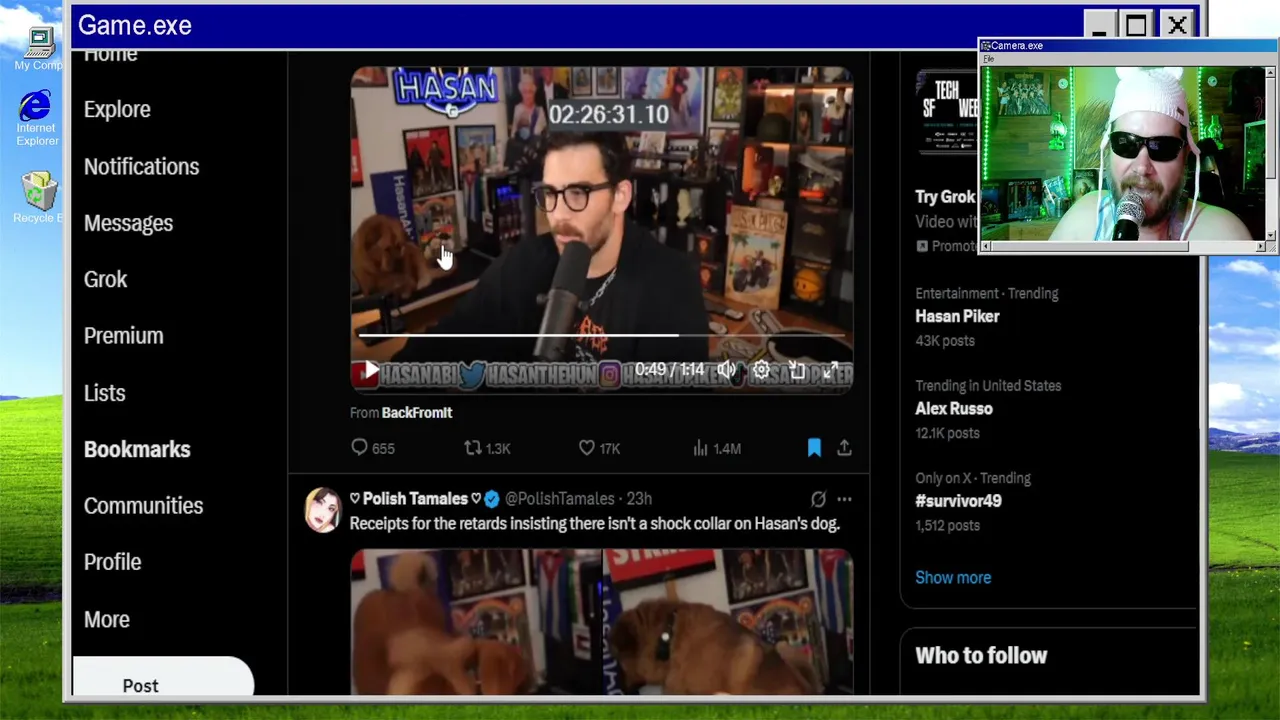Open Bookmarks in the sidebar
The image size is (1280, 720).
[x=137, y=449]
